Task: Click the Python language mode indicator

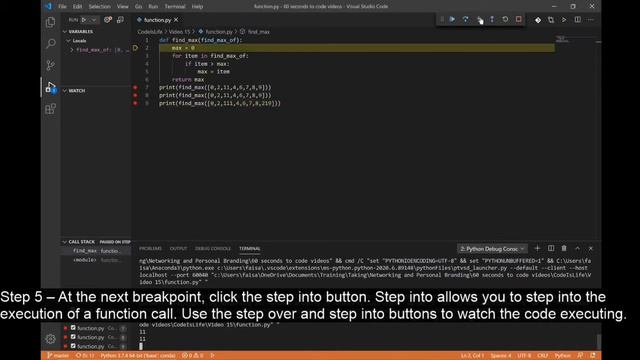Action: coord(562,356)
